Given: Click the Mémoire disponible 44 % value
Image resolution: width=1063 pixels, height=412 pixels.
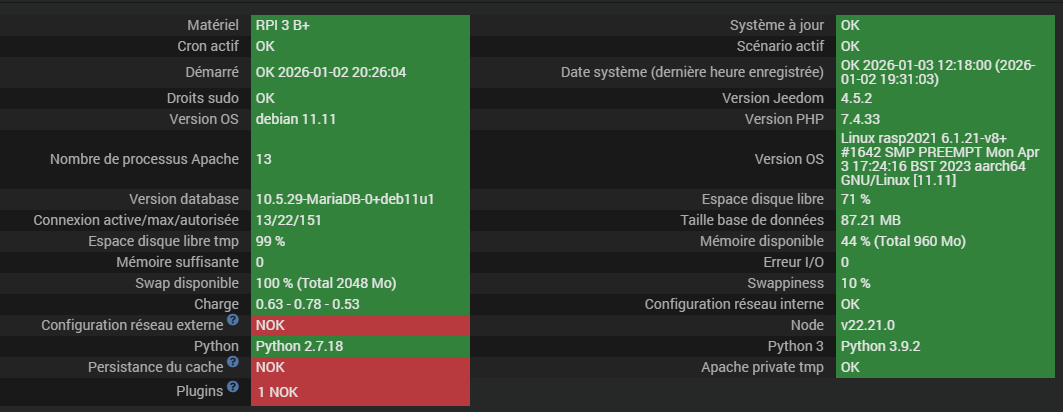Looking at the screenshot, I should pos(903,241).
